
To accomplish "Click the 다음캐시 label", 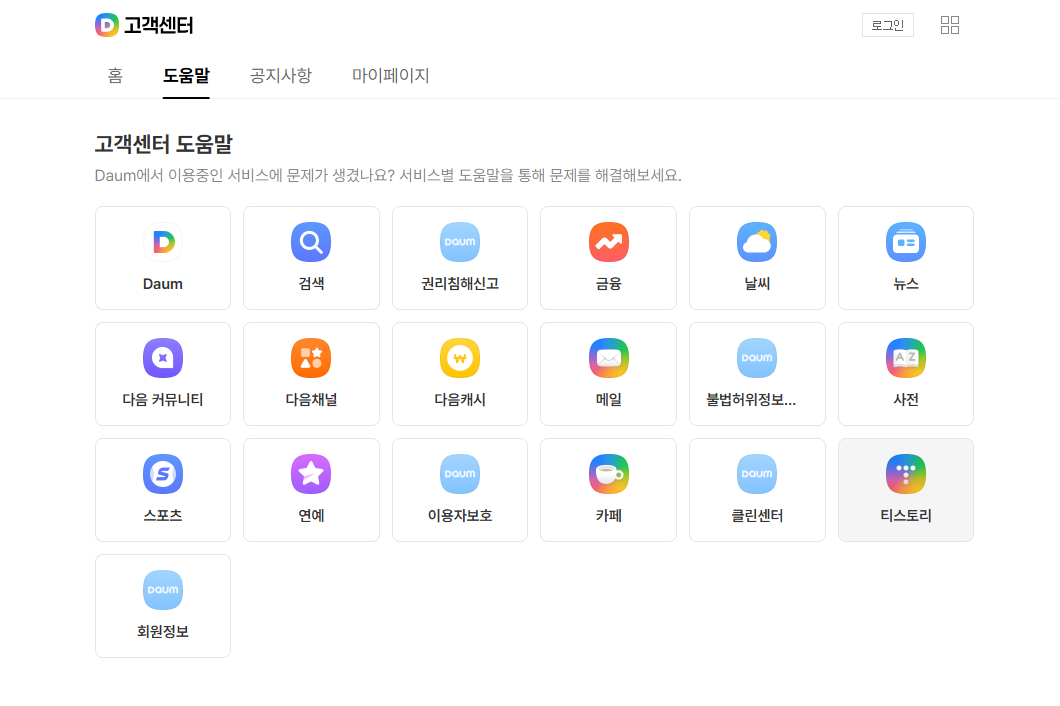I will [460, 400].
